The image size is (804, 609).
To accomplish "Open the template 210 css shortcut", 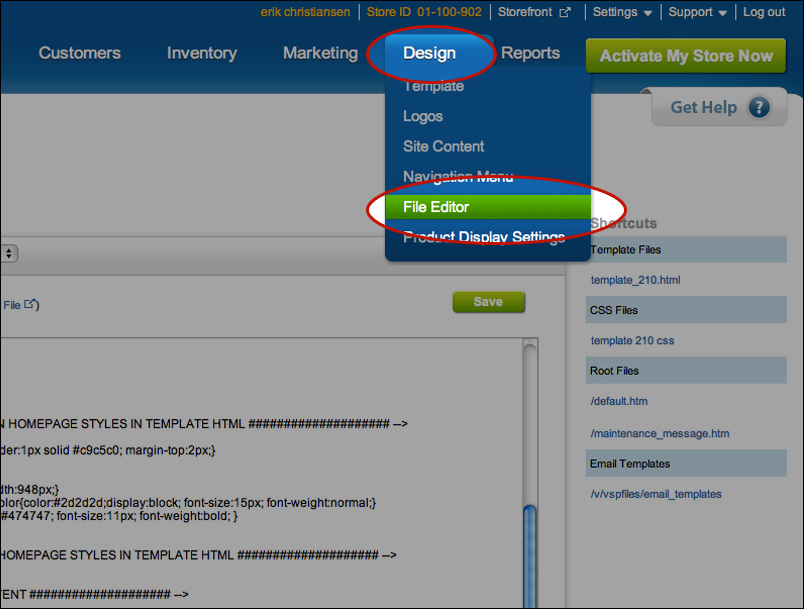I will pyautogui.click(x=632, y=340).
